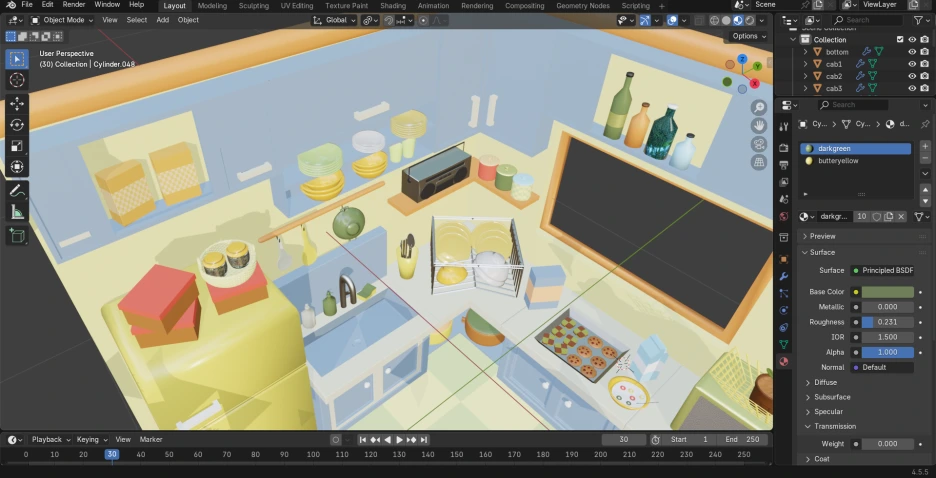Toggle fake user shield for material
The image size is (936, 478).
pyautogui.click(x=877, y=217)
